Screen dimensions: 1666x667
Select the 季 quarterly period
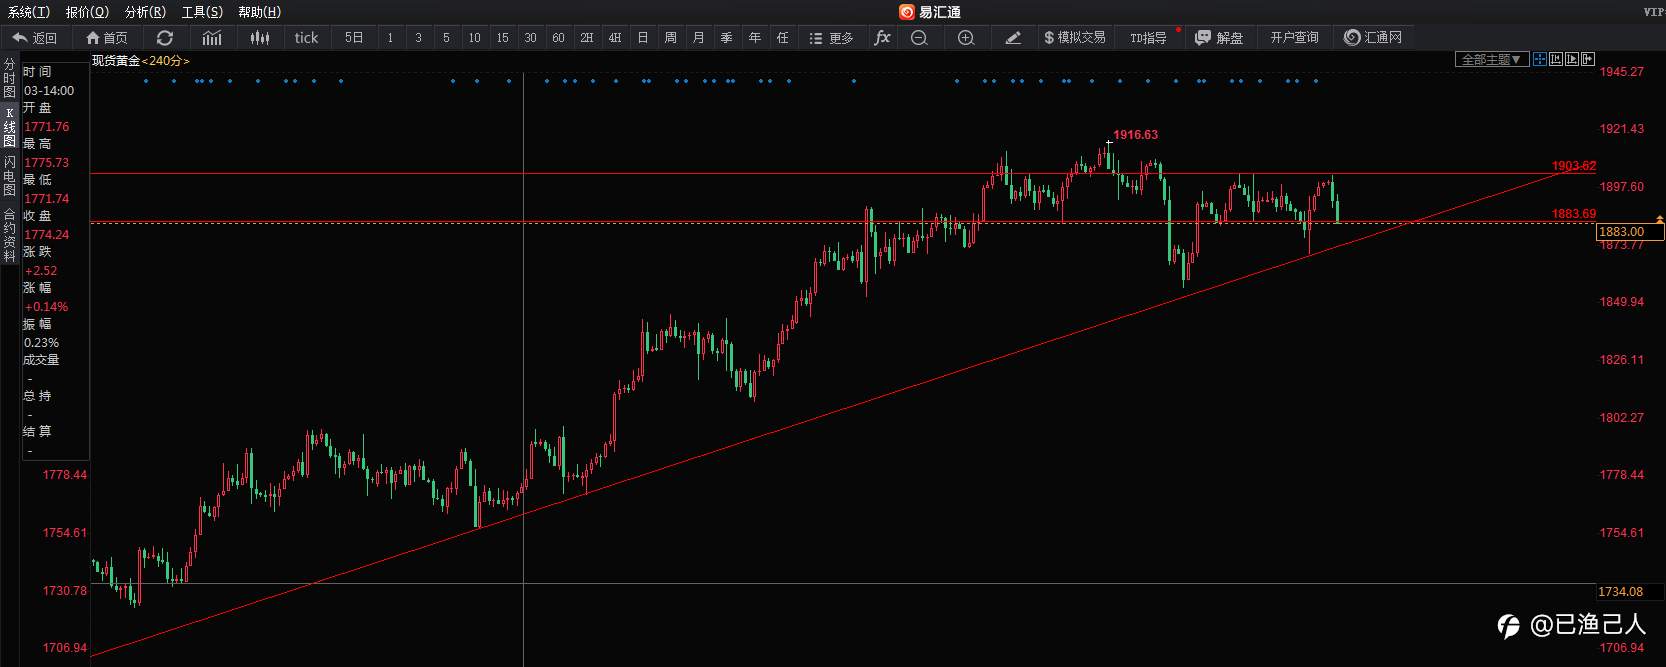726,37
